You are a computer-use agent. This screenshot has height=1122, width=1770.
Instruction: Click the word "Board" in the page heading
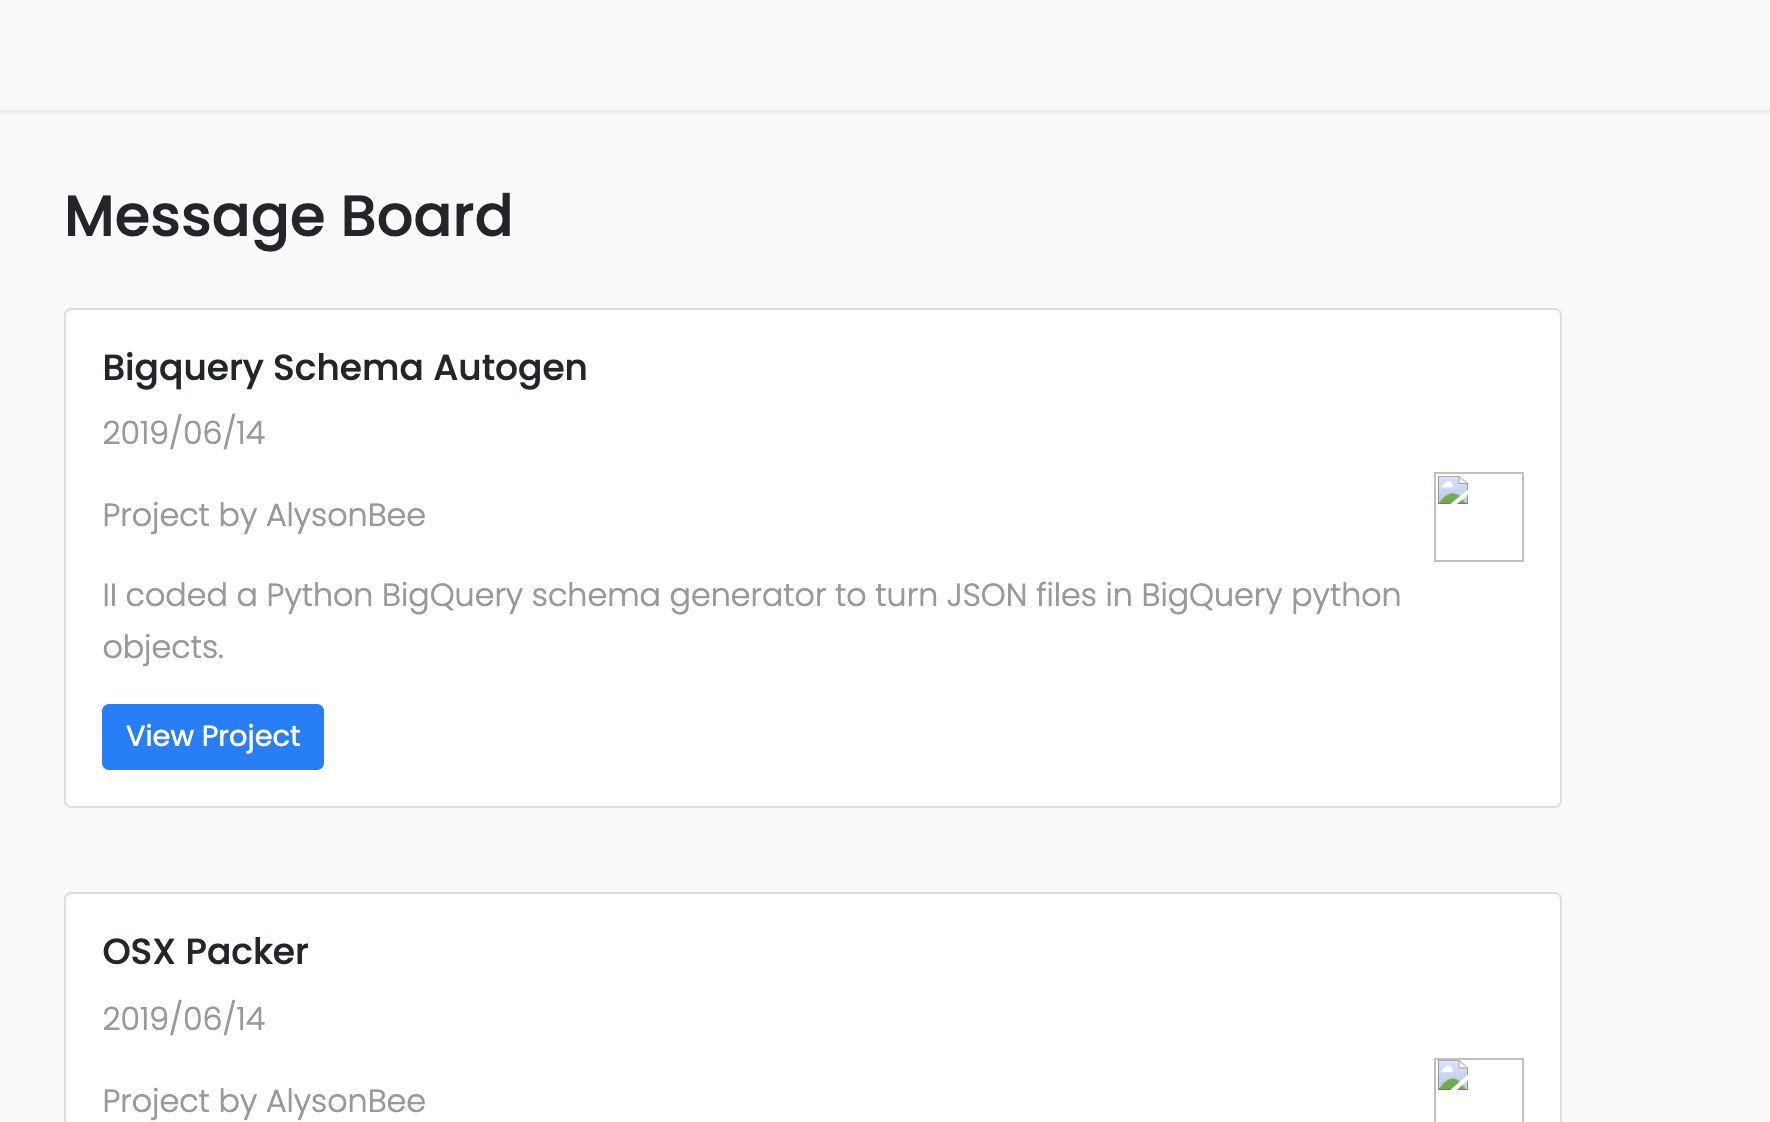(426, 216)
